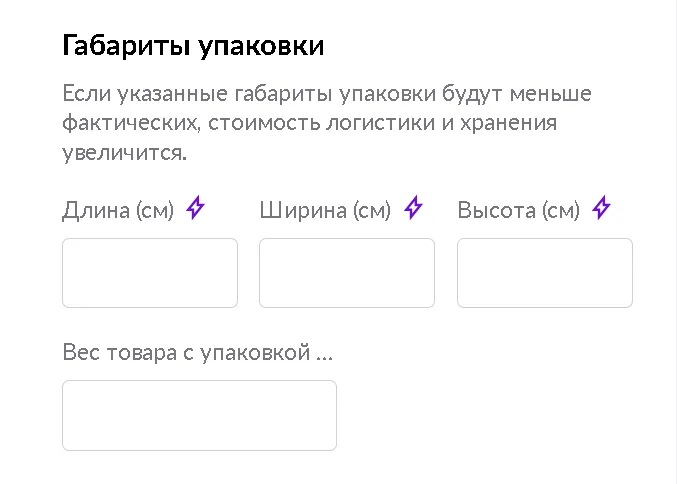Activate the Высота (см) text field
This screenshot has height=484, width=677.
coord(545,273)
